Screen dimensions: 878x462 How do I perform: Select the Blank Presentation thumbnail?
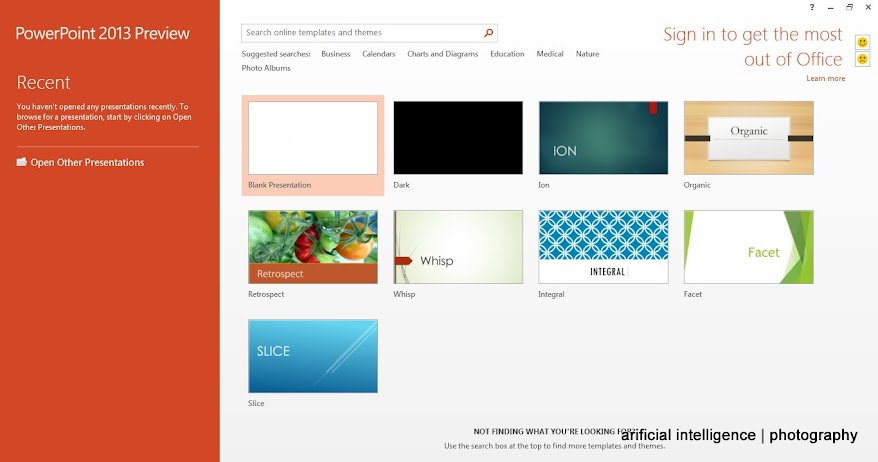tap(313, 138)
